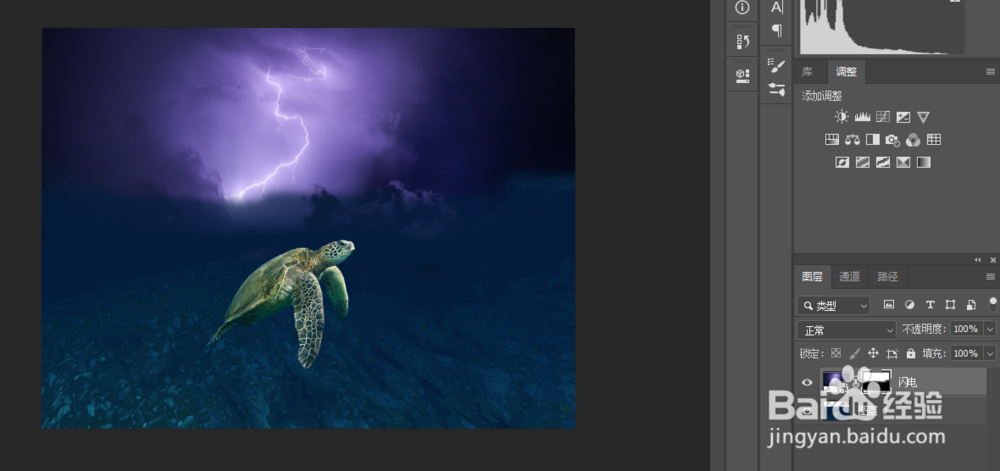This screenshot has width=1000, height=471.
Task: Open the Info panel icon
Action: [x=742, y=8]
